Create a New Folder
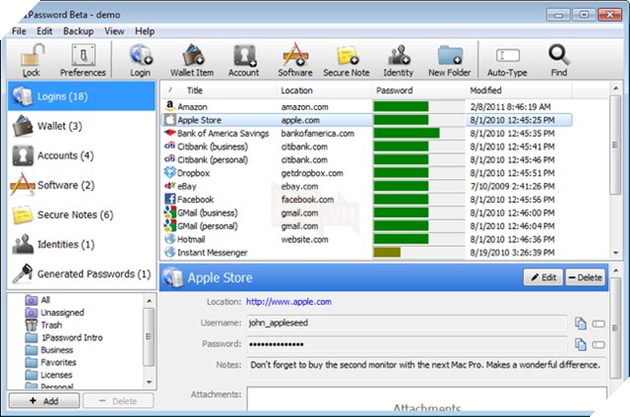The image size is (630, 417). 449,58
